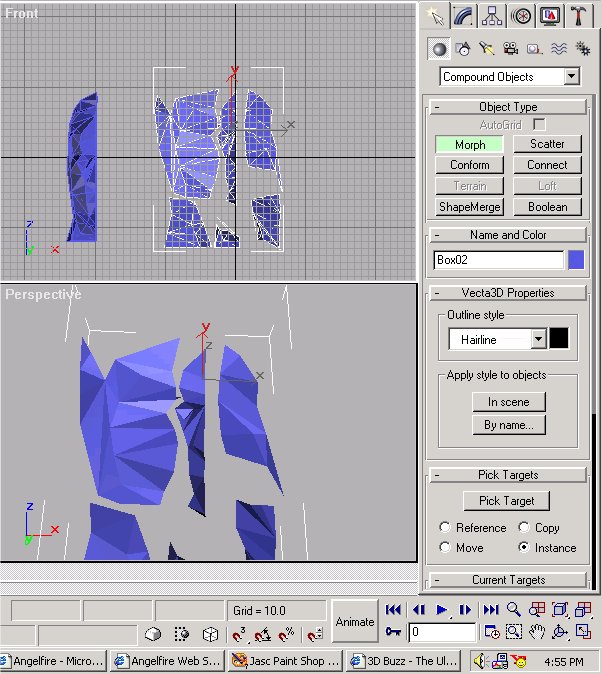Enable the AutoGrid checkbox
The height and width of the screenshot is (674, 602).
539,125
